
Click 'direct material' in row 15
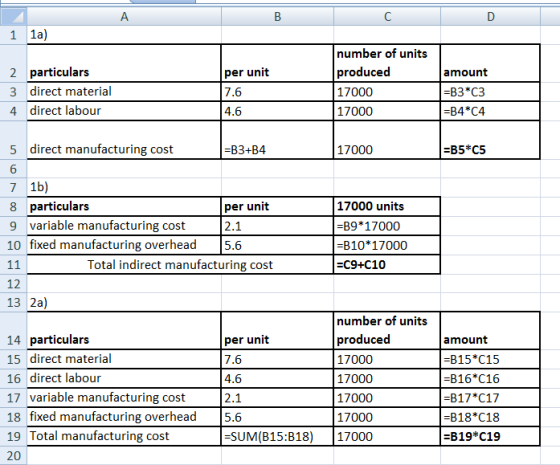124,359
